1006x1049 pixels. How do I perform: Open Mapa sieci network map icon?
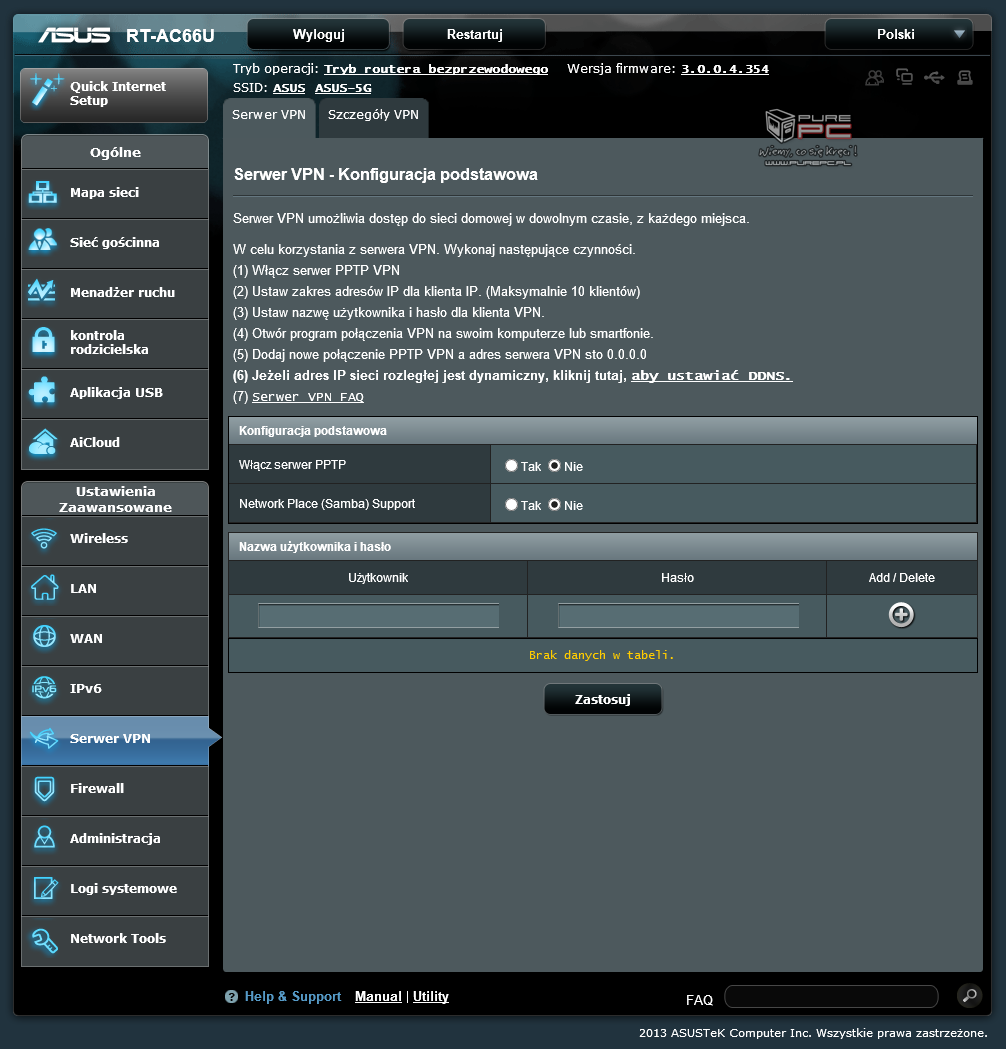(x=43, y=193)
